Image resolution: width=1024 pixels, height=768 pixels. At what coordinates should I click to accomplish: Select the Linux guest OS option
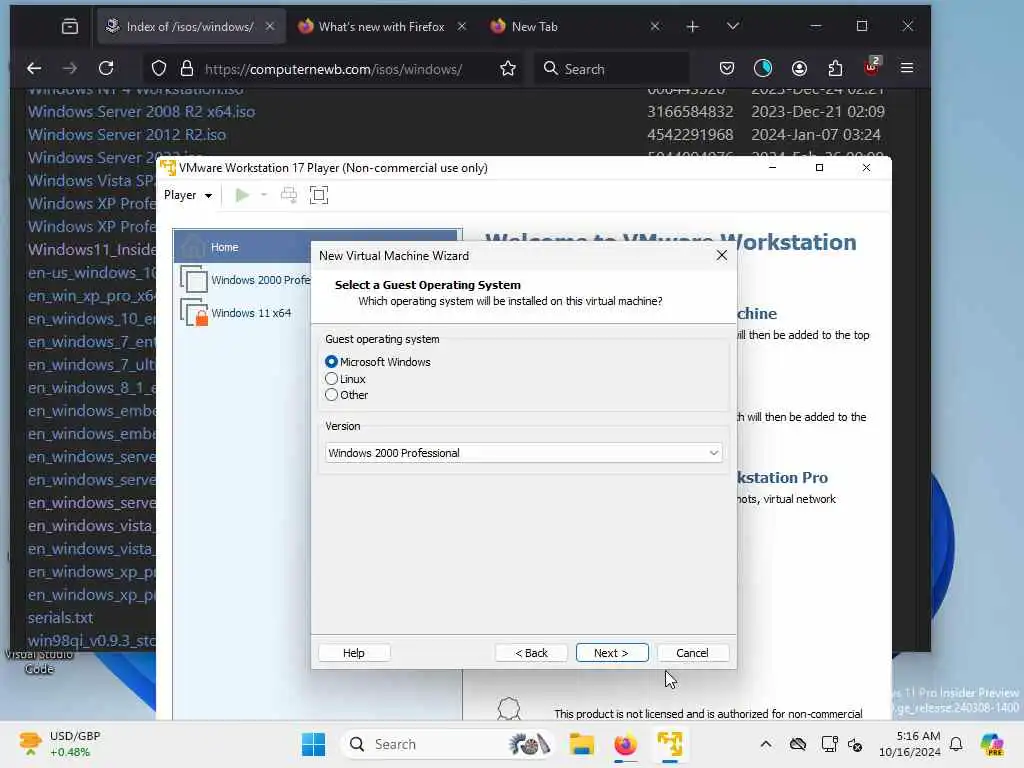(x=331, y=379)
